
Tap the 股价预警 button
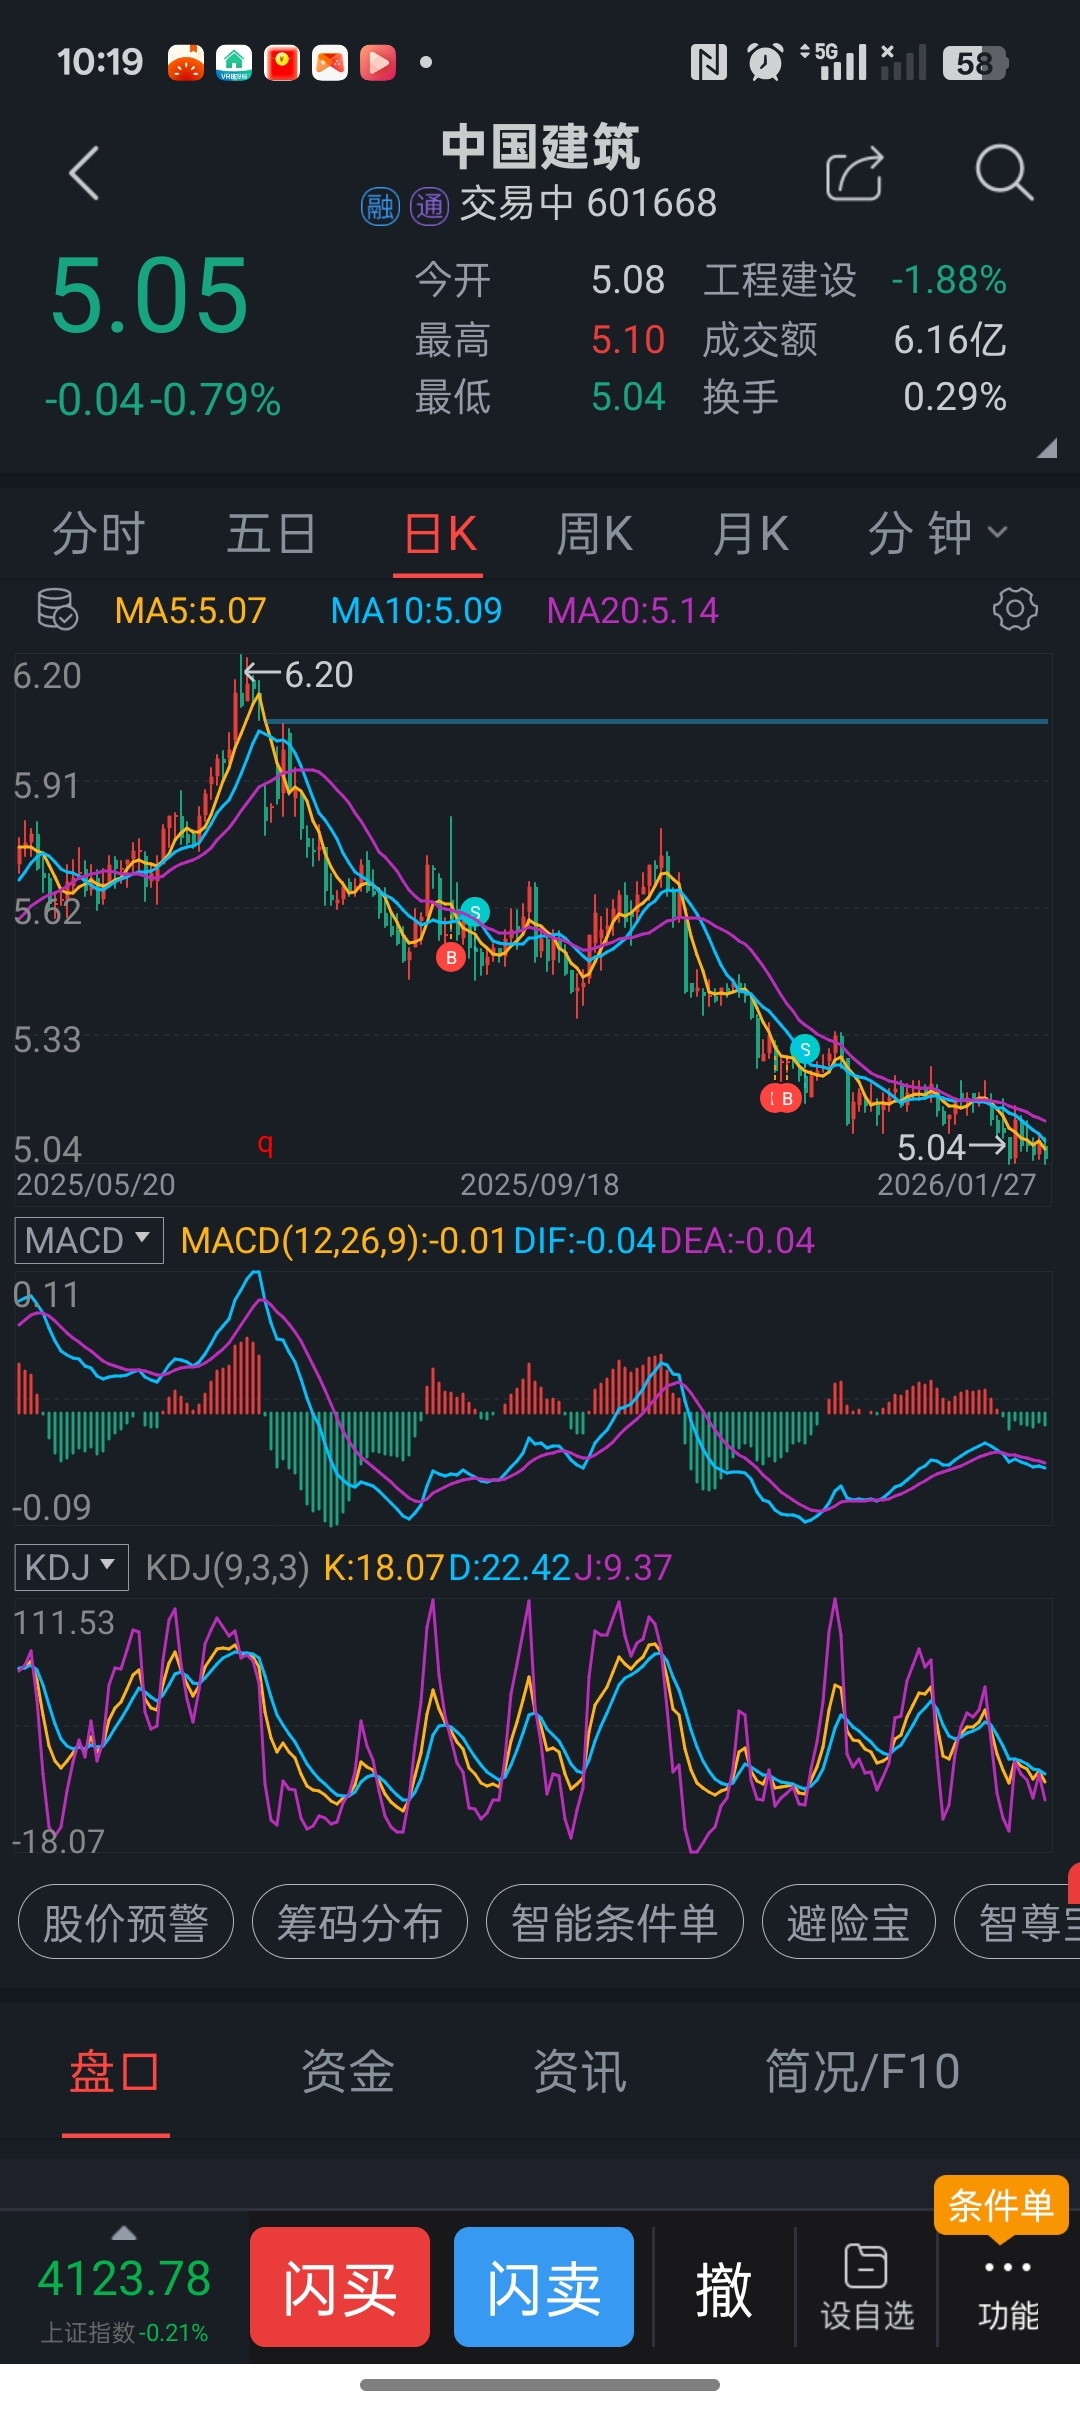point(126,1922)
